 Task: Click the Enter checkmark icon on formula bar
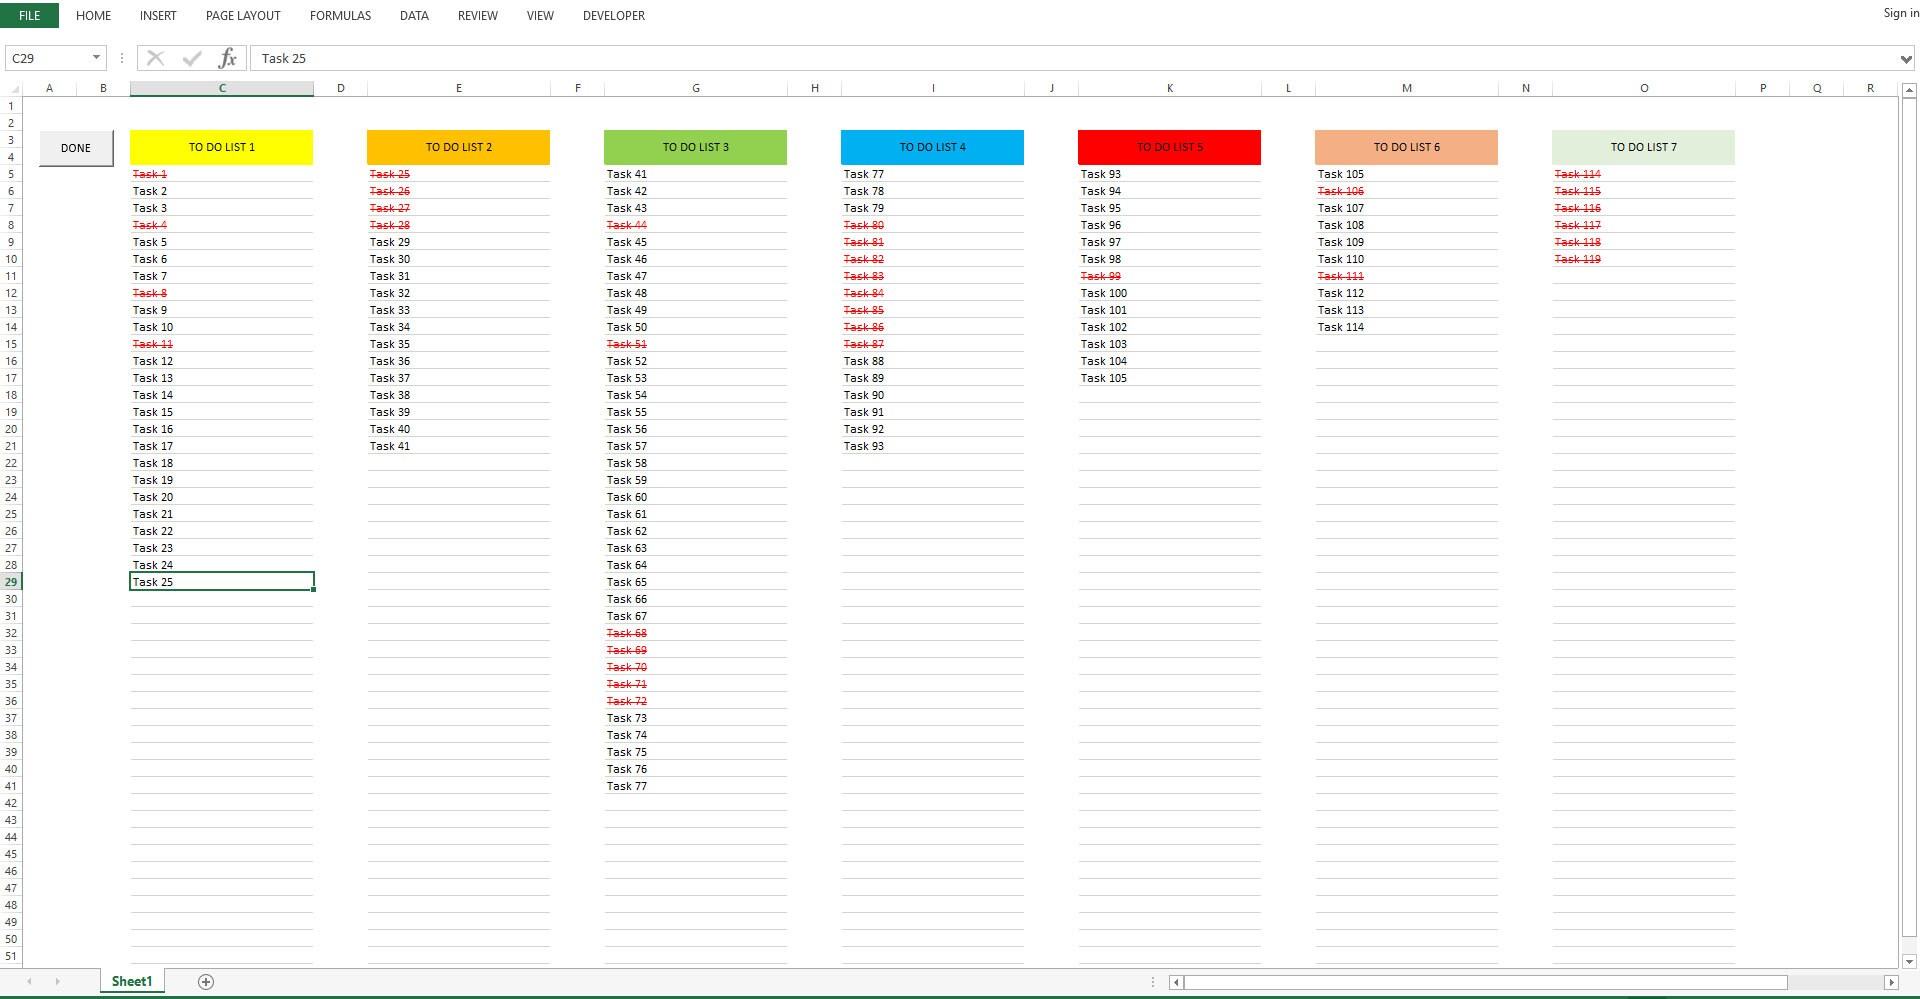191,57
